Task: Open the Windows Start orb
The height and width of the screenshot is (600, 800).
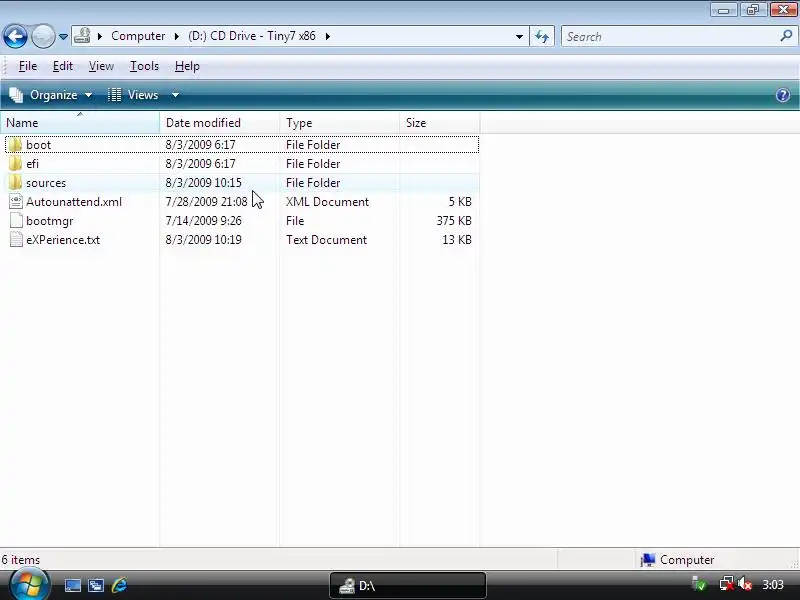Action: [30, 585]
